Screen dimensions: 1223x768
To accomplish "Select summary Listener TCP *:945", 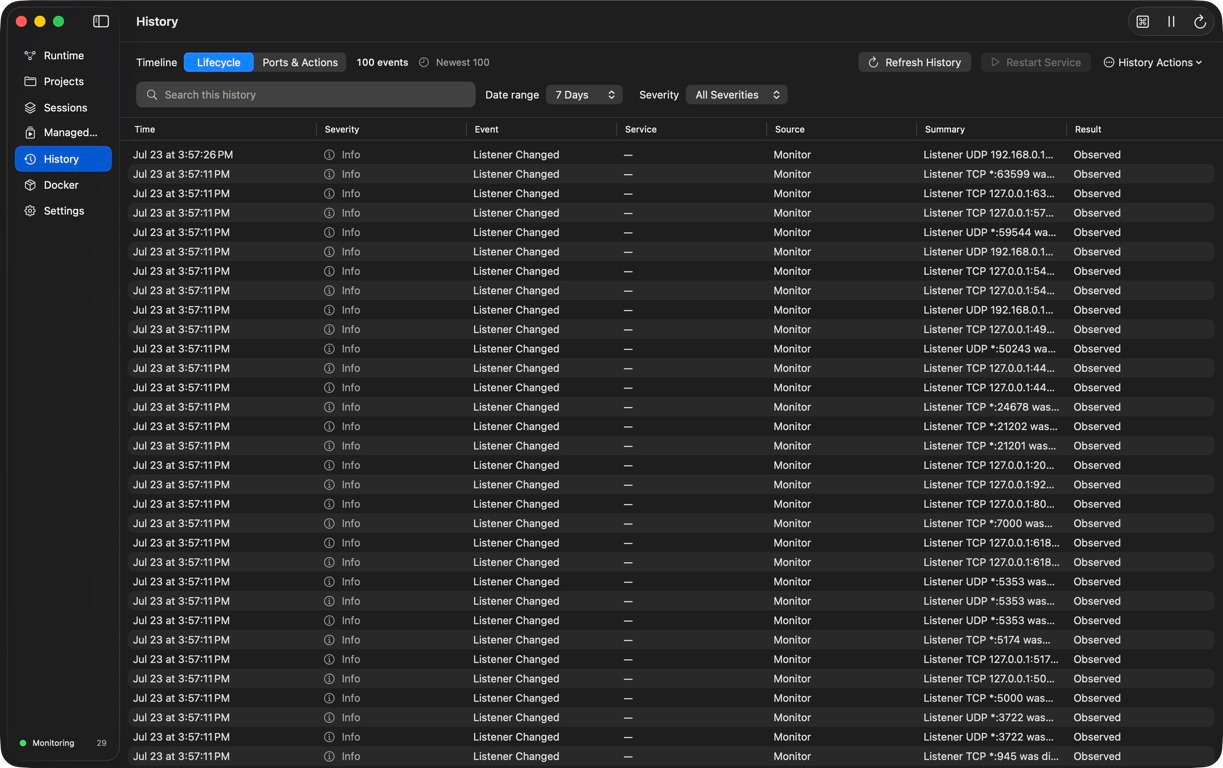I will pyautogui.click(x=991, y=756).
